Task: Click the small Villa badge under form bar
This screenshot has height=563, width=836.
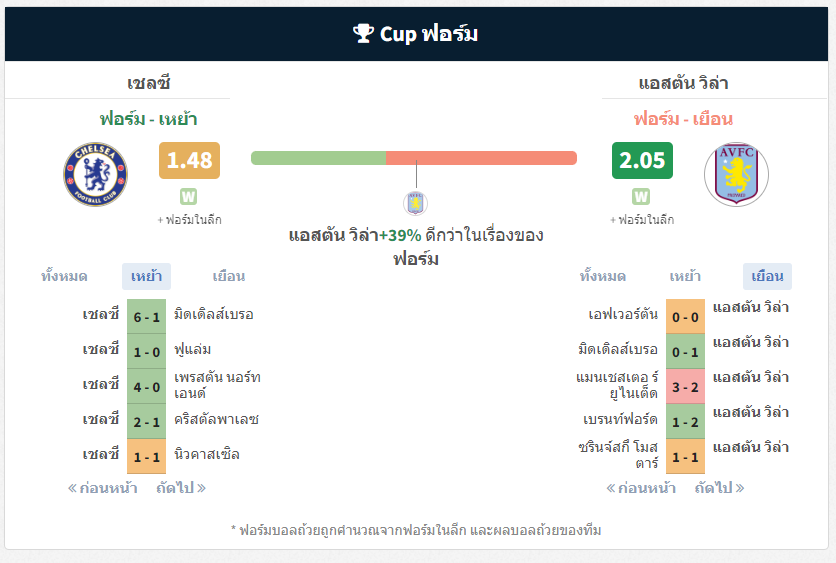Action: click(x=415, y=203)
